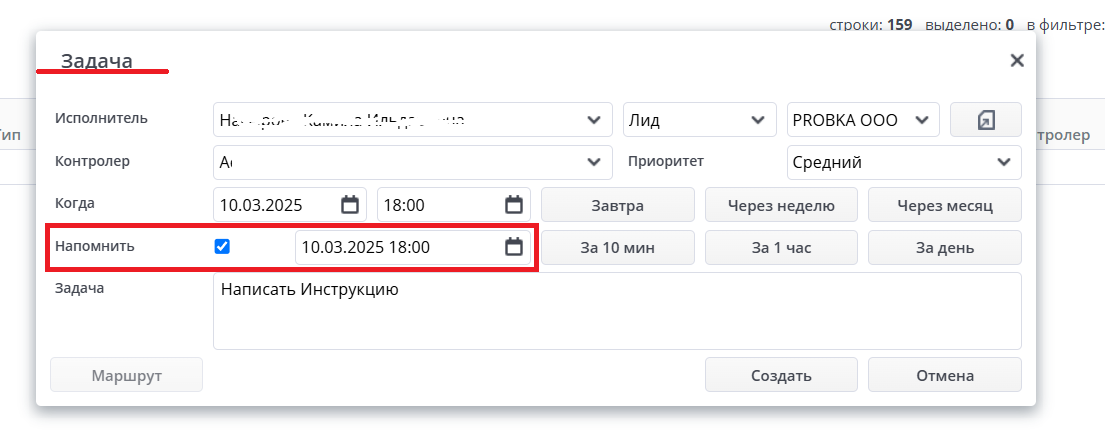This screenshot has width=1105, height=435.
Task: Cancel with the Отмена button
Action: click(944, 375)
